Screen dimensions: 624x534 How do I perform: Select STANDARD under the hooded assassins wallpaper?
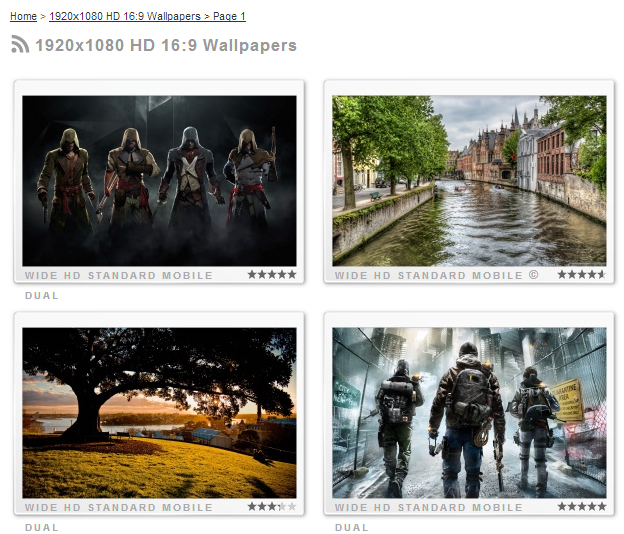pos(122,275)
